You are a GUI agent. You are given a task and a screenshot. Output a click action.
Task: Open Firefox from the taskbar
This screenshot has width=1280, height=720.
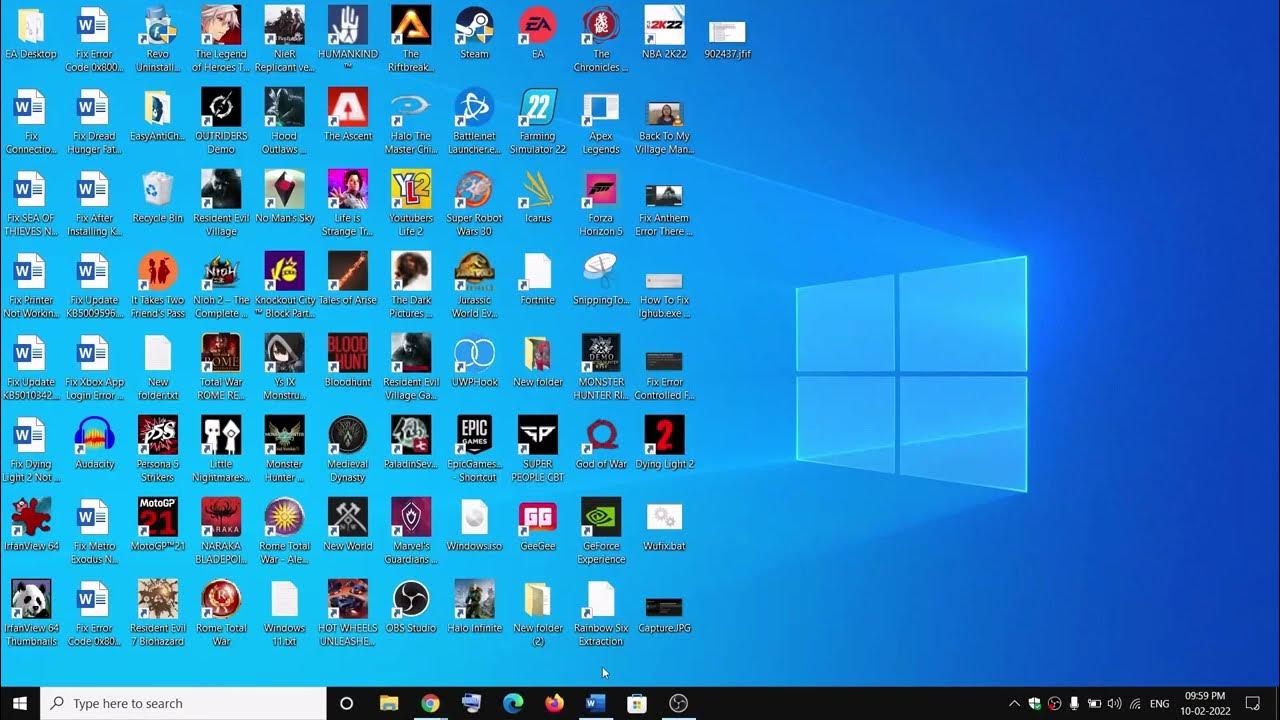pos(554,703)
